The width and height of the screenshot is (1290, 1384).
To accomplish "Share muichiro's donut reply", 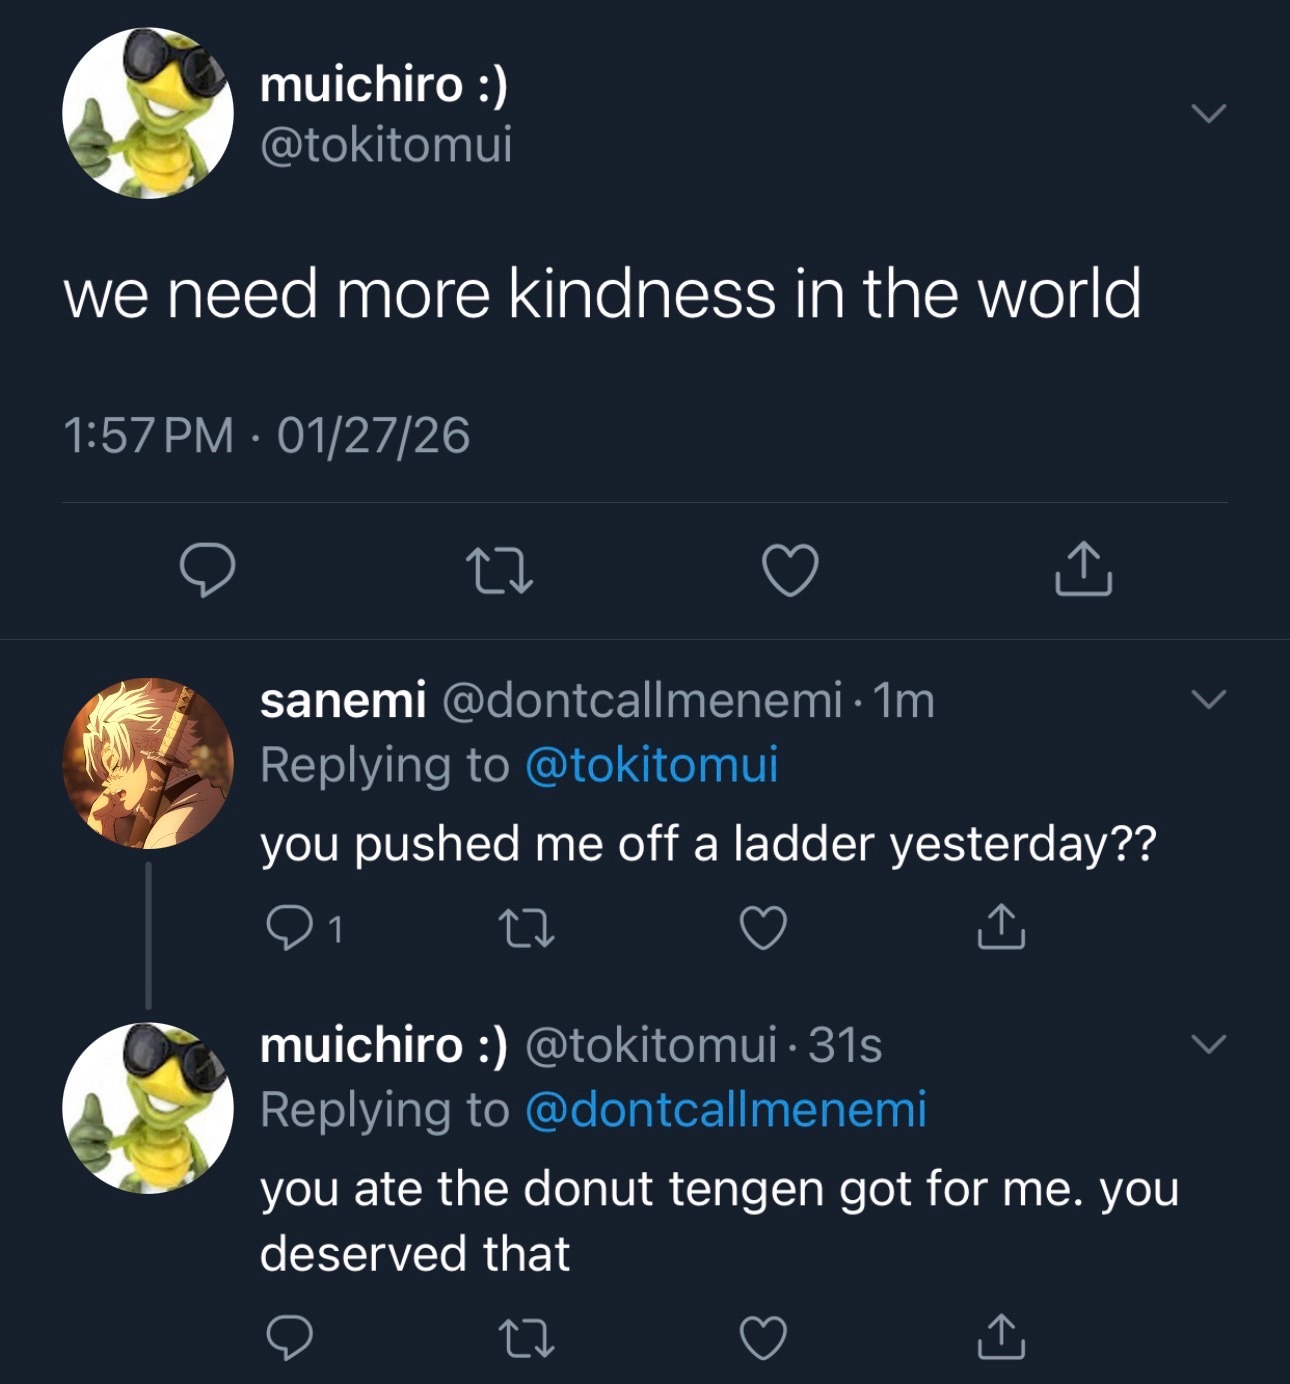I will (1001, 1336).
